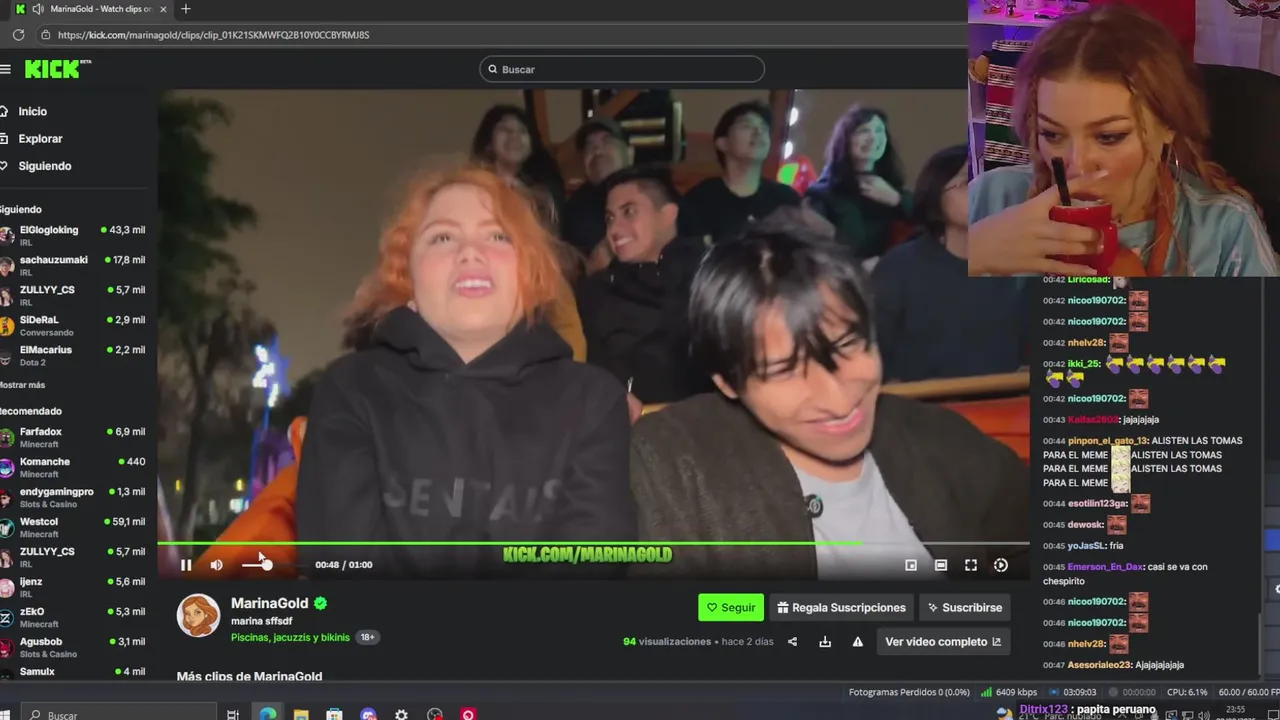Open zEkO recommended channel
Viewport: 1280px width, 720px height.
point(73,617)
